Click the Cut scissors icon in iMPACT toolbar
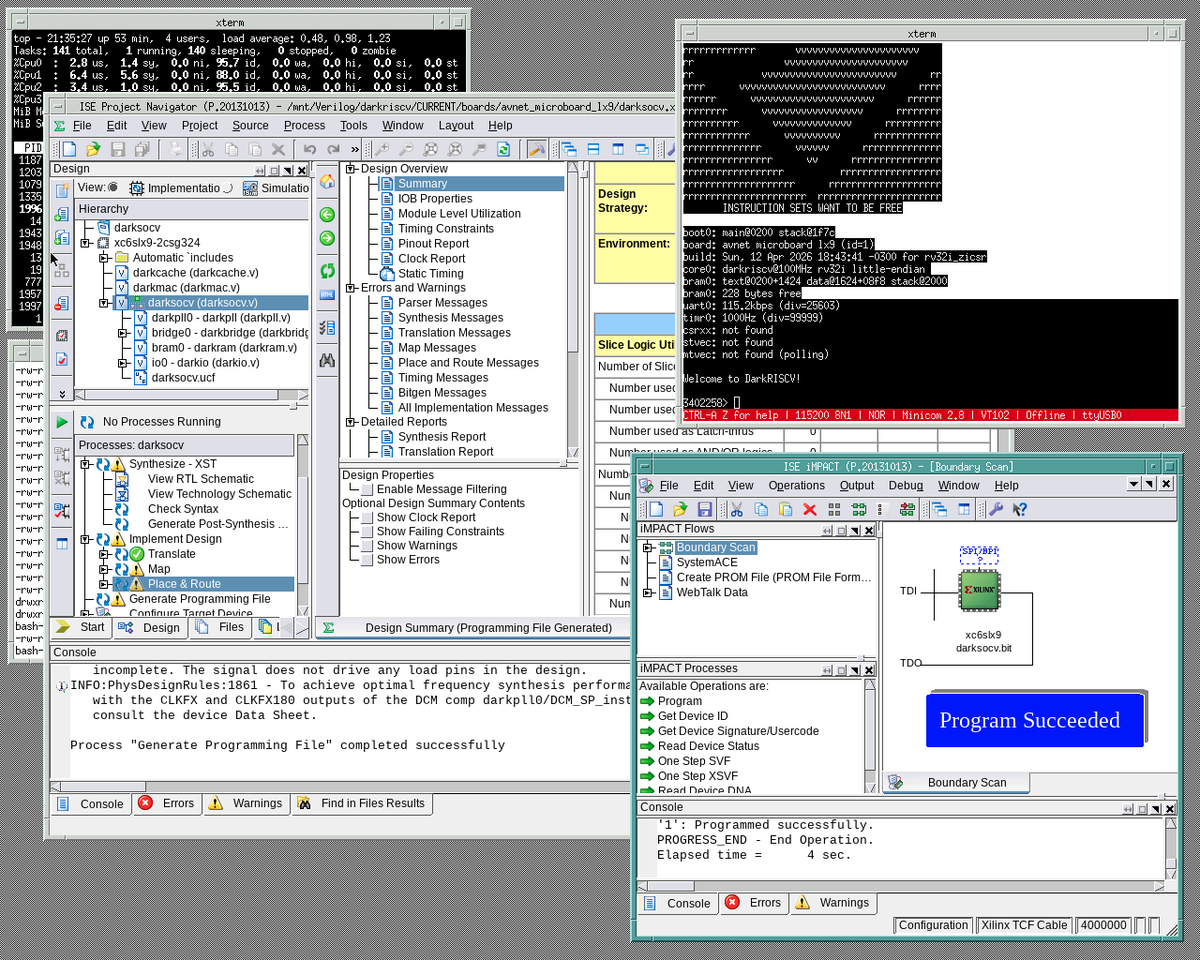Screen dimensions: 1200x960 (x=736, y=509)
